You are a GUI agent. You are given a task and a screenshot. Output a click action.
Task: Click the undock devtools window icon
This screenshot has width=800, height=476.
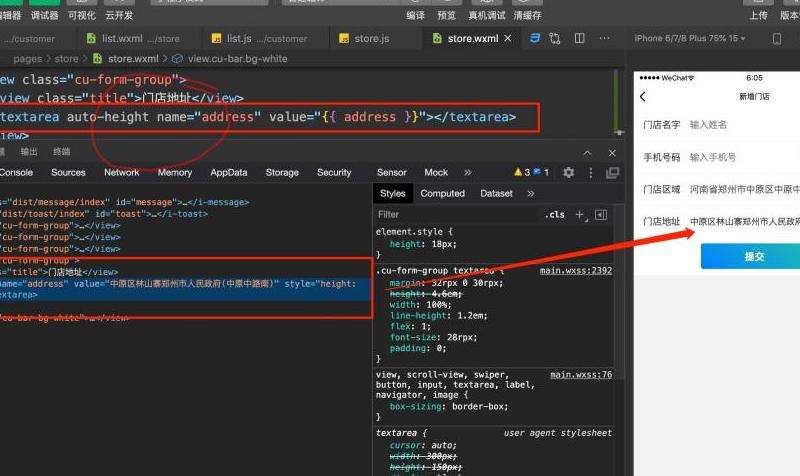[612, 173]
